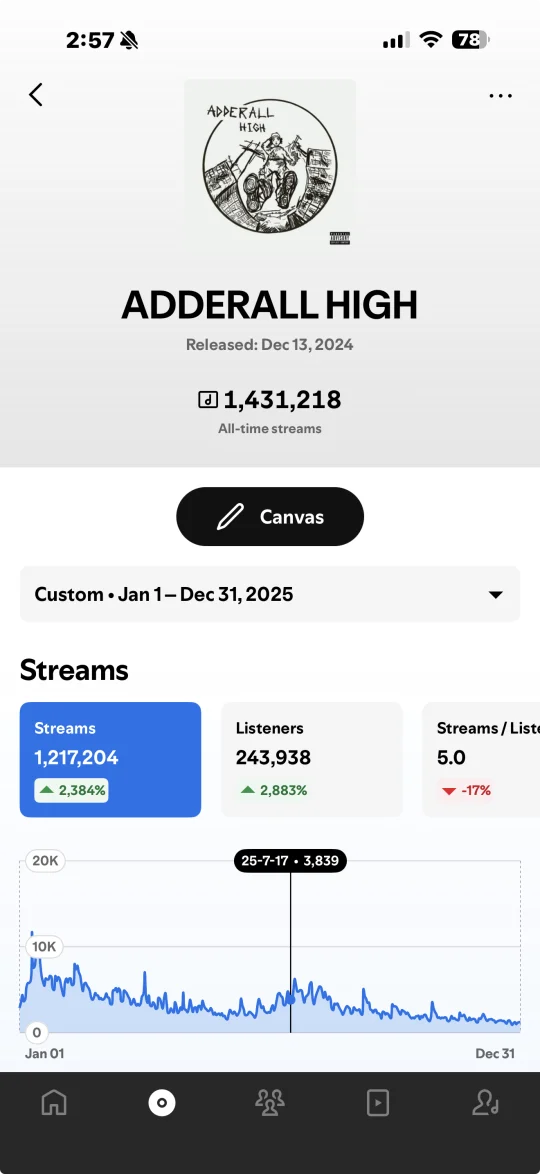Open the Audience people icon tab
Image resolution: width=540 pixels, height=1174 pixels.
270,1102
